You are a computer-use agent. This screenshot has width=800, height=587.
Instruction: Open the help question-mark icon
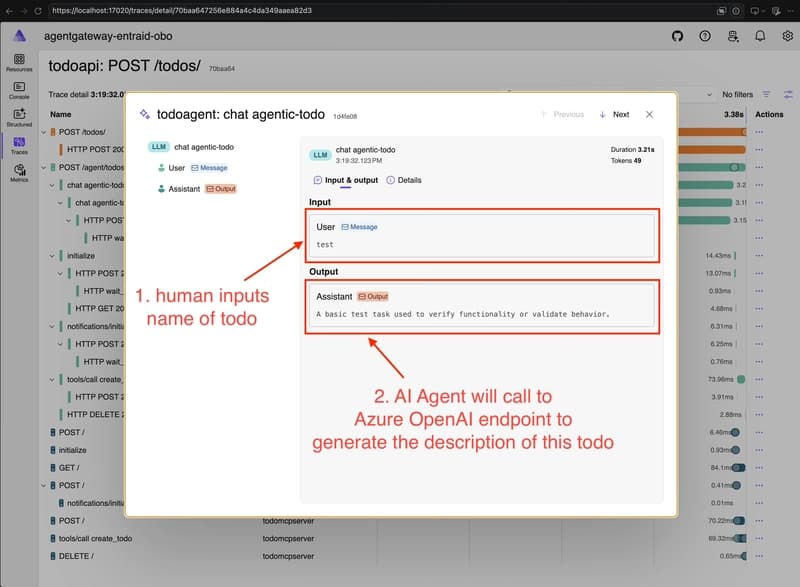pos(705,36)
